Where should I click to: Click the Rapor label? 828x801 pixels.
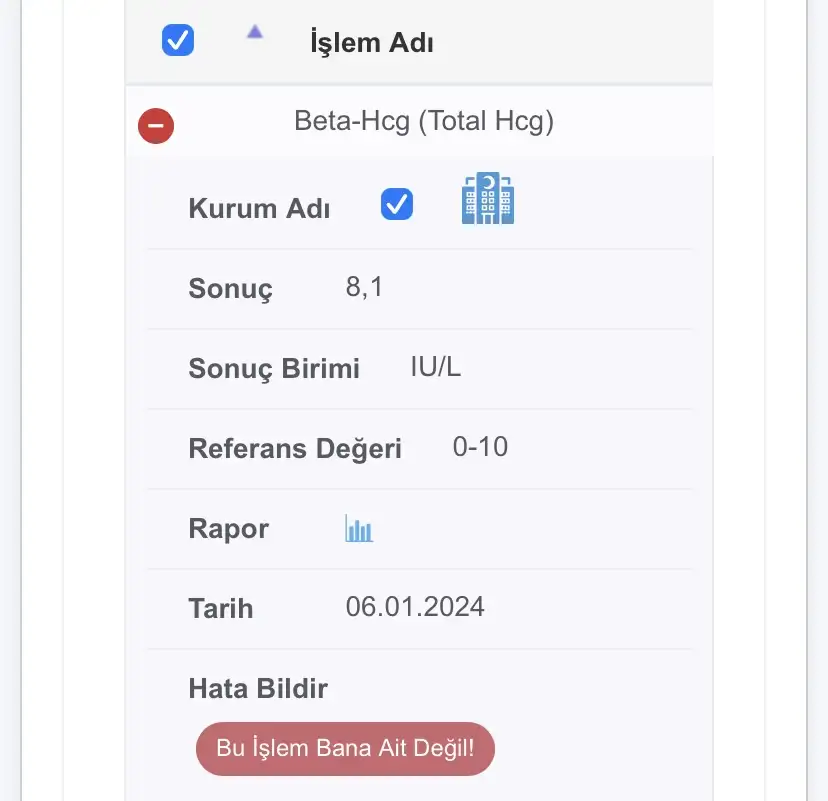point(229,529)
